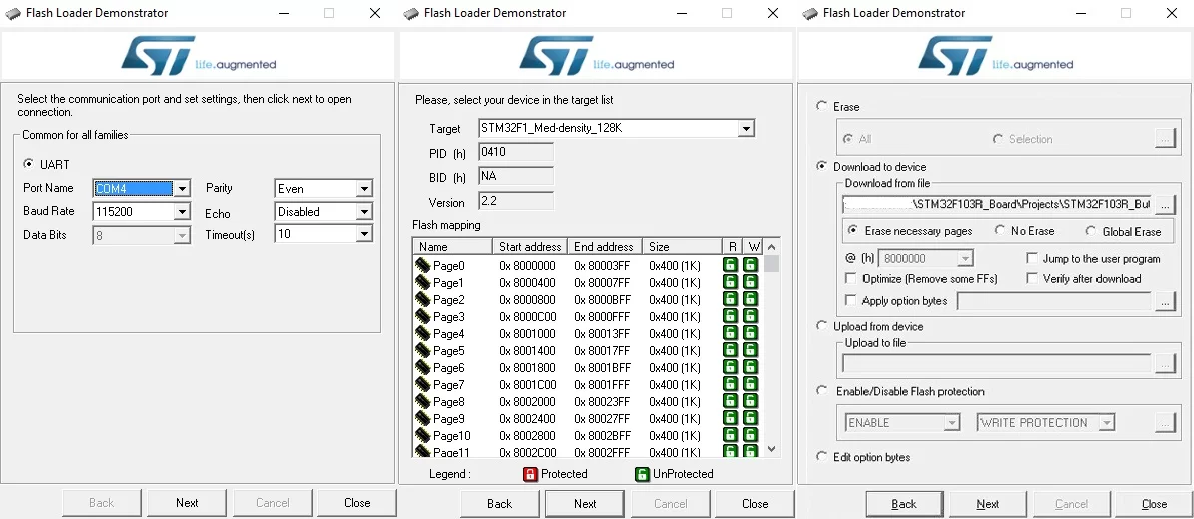Screen dimensions: 1194x519
Task: Click the Name column header
Action: click(453, 247)
